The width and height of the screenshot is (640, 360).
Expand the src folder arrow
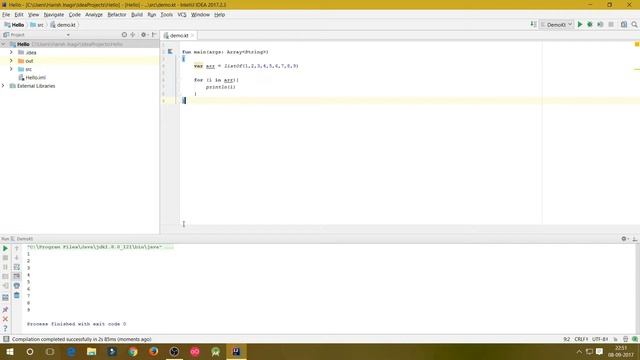tap(11, 69)
